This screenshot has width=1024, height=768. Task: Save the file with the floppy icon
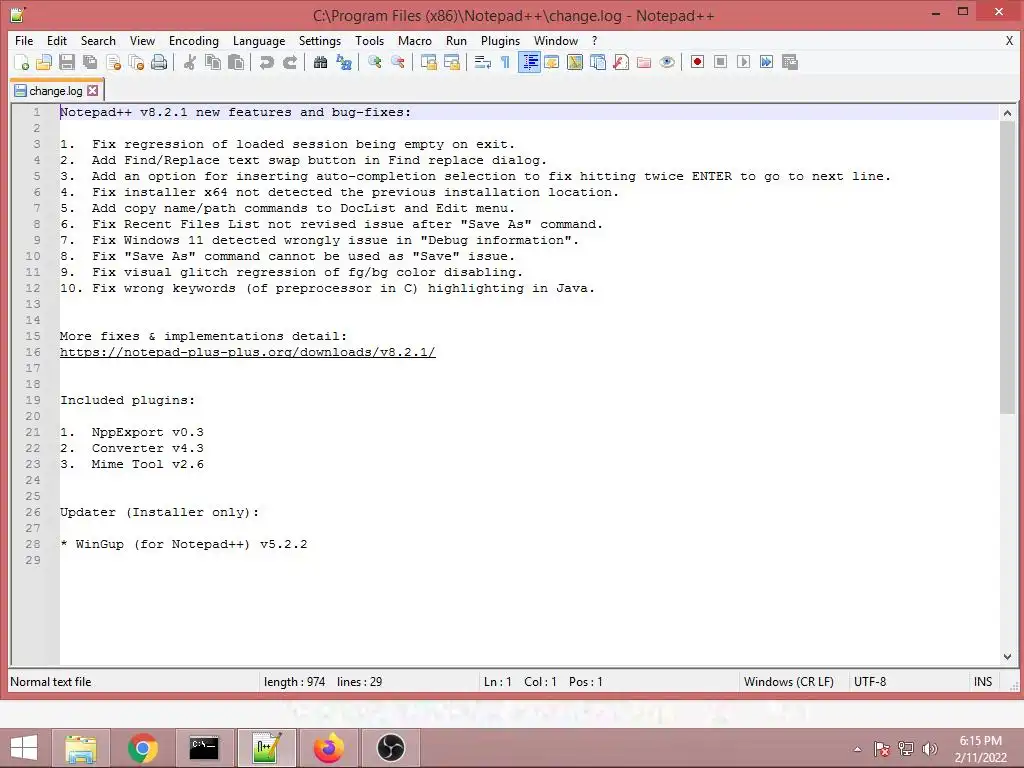(67, 63)
